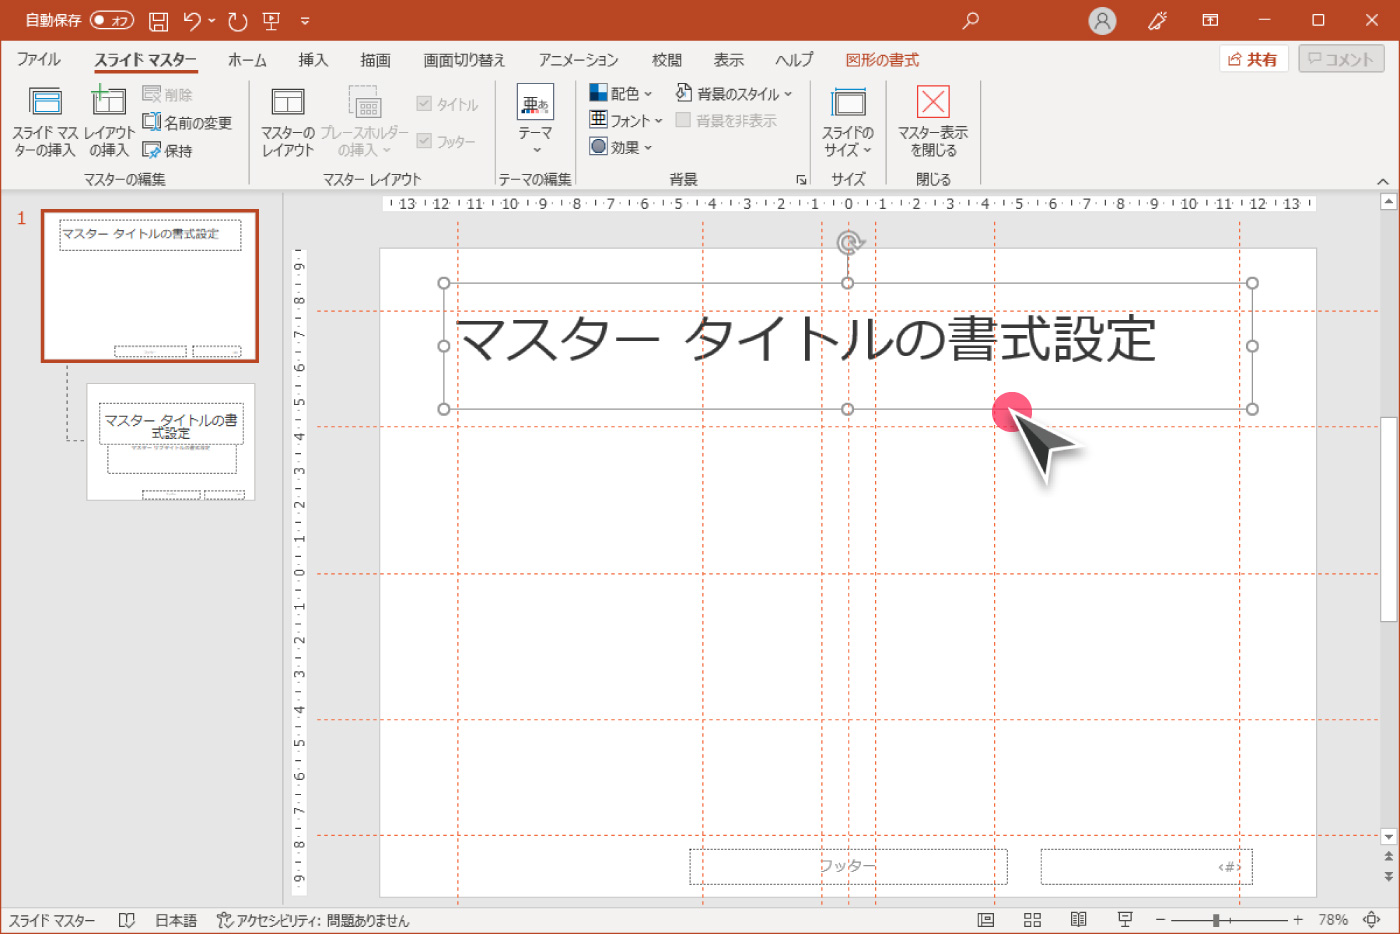The width and height of the screenshot is (1400, 934).
Task: Click 日本語 language in status bar
Action: (x=176, y=920)
